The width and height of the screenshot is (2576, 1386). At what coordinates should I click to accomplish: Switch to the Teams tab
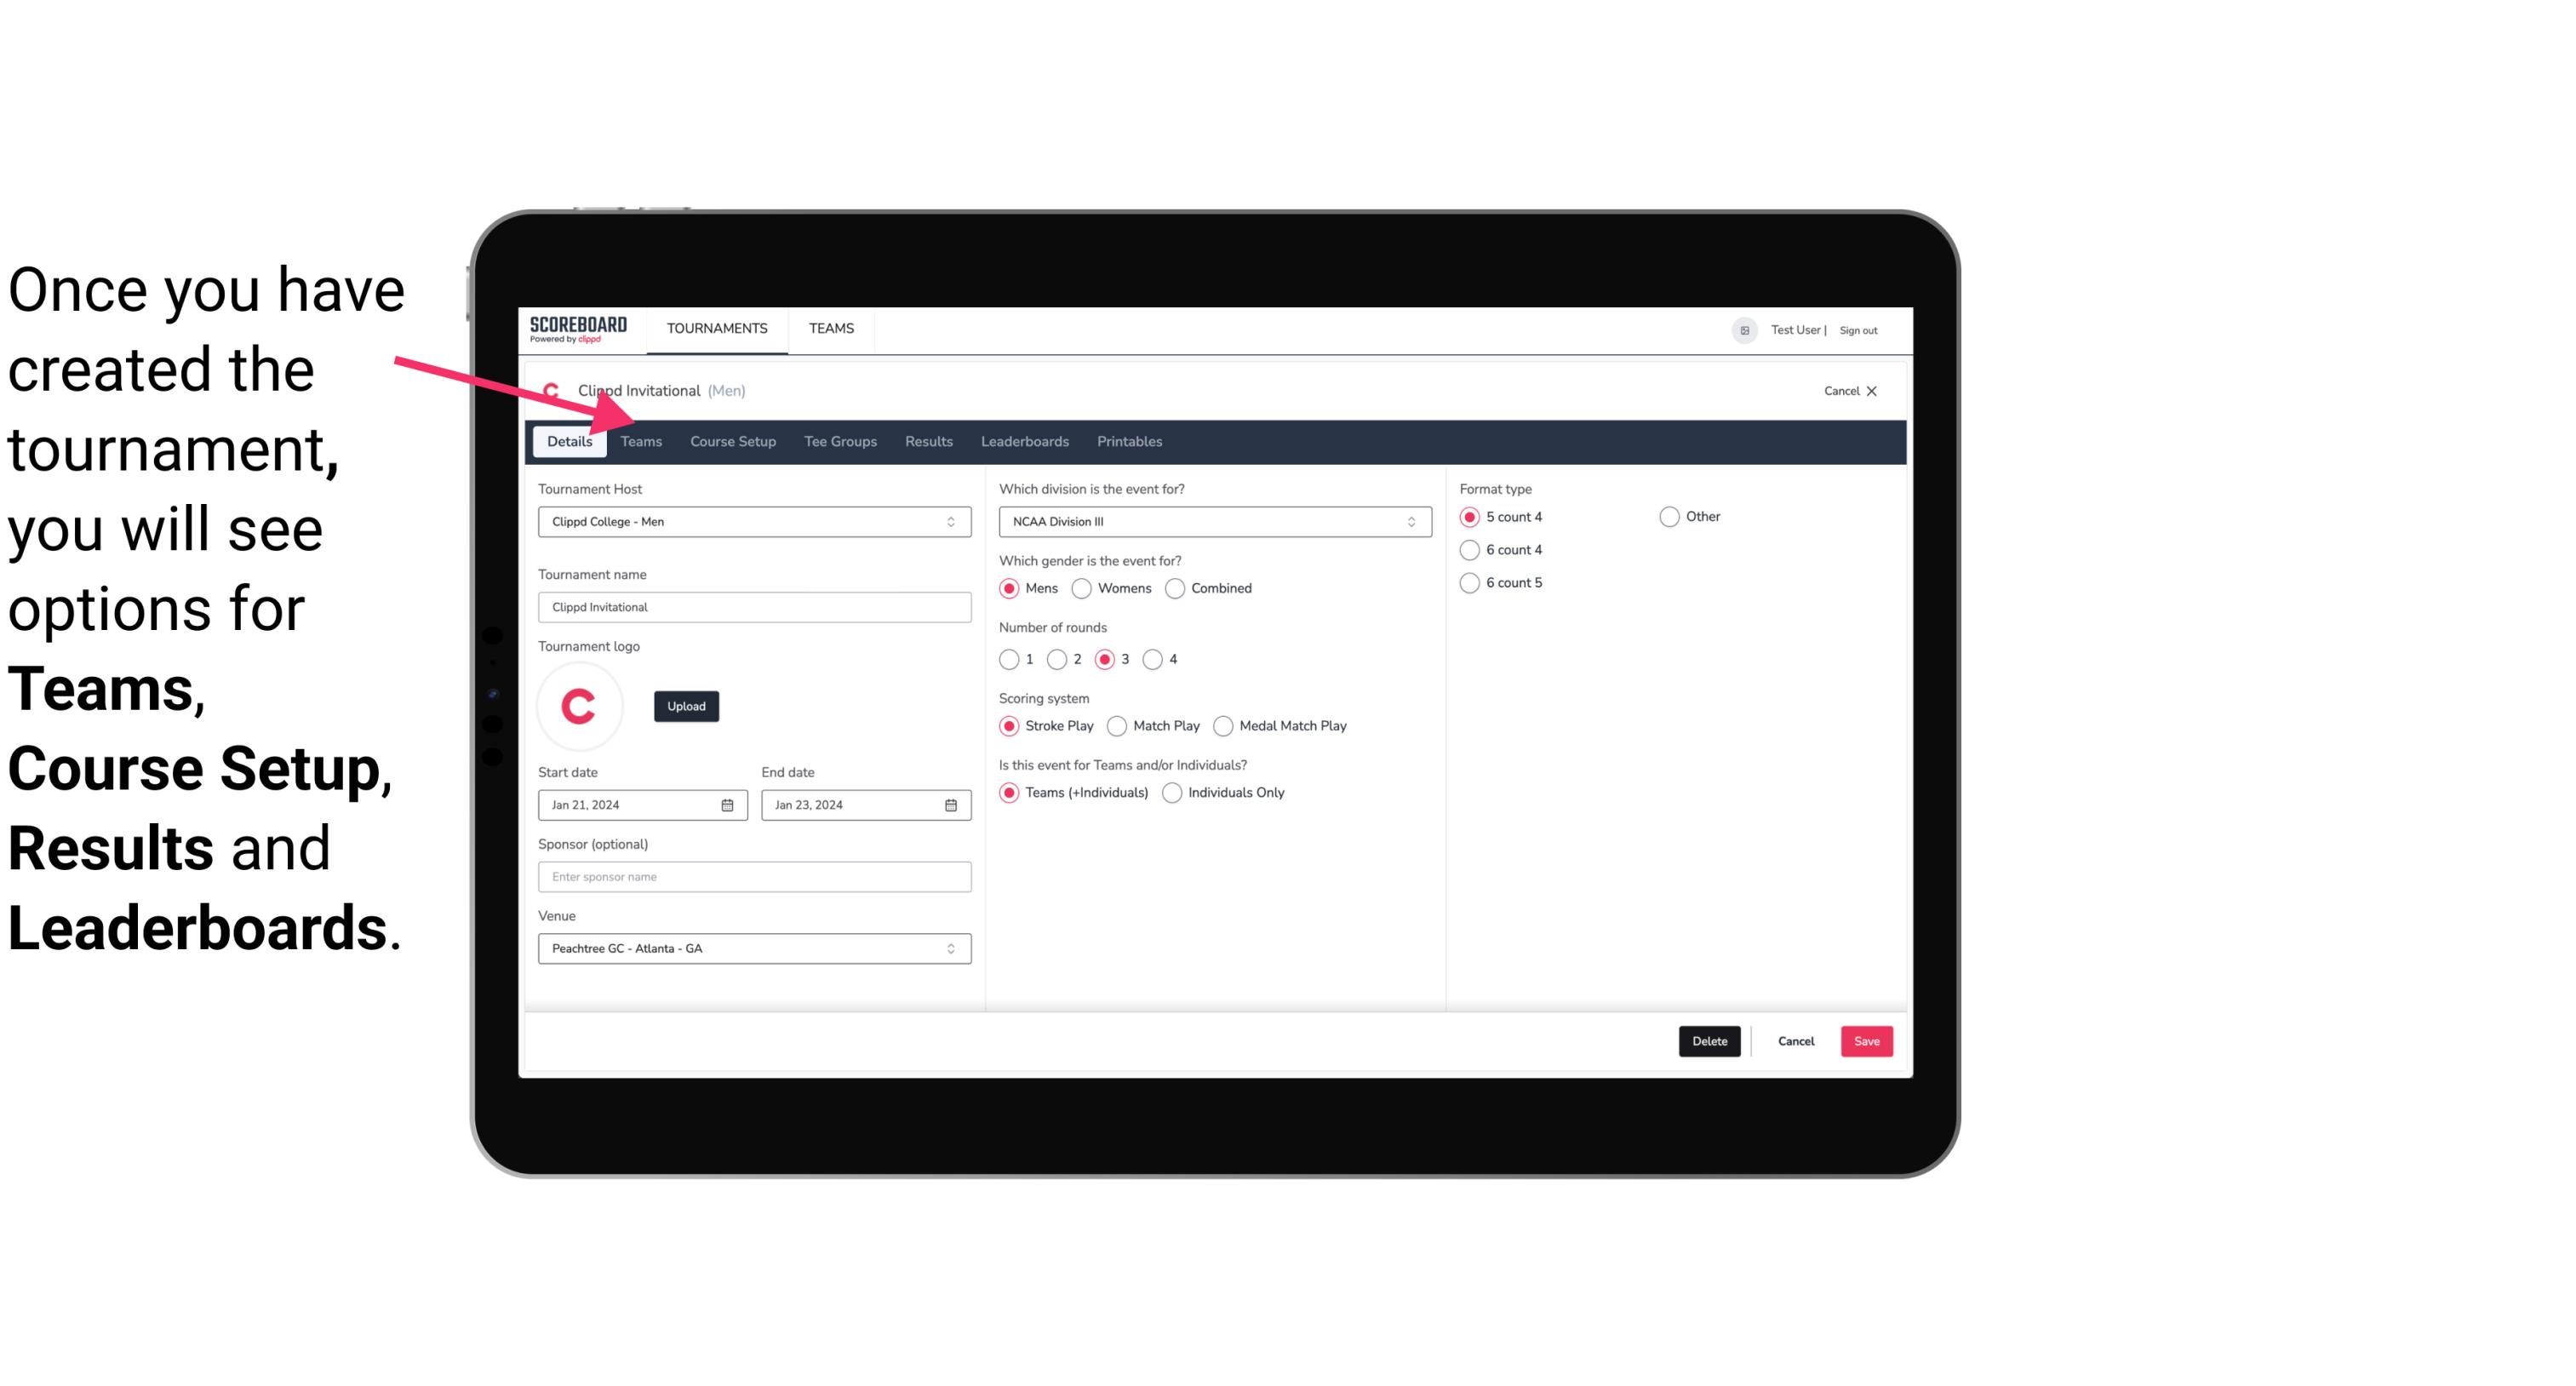click(x=639, y=440)
